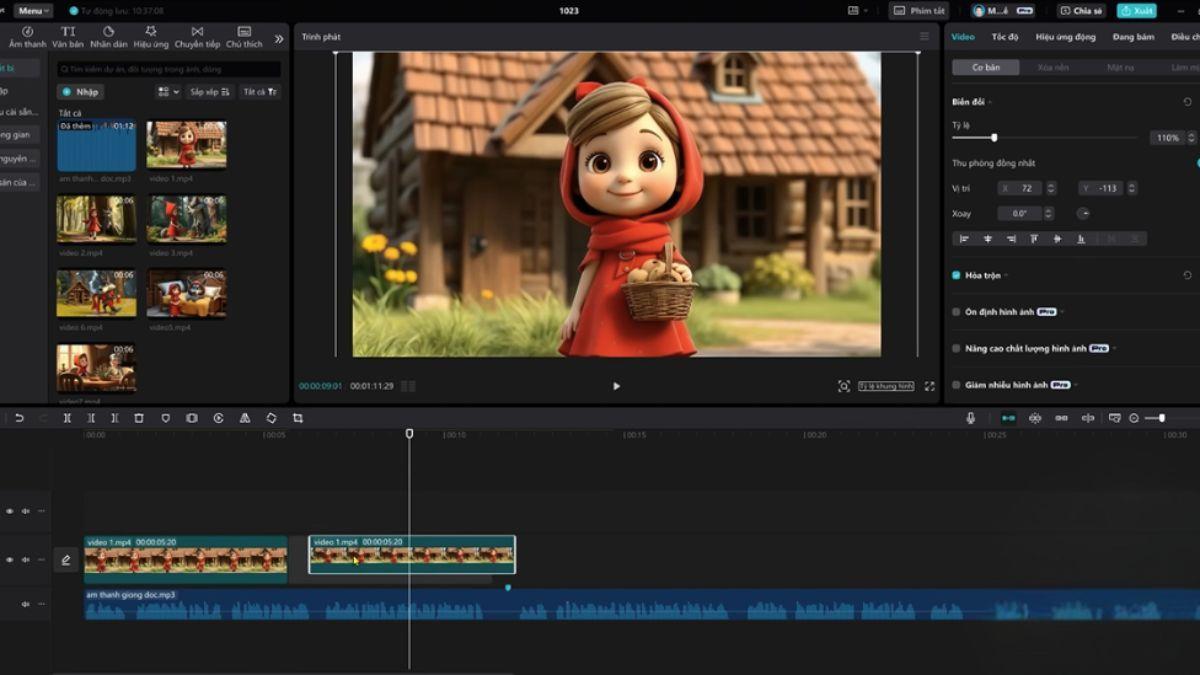Click the reverse playback icon in timeline toolbar
1200x675 pixels.
218,418
